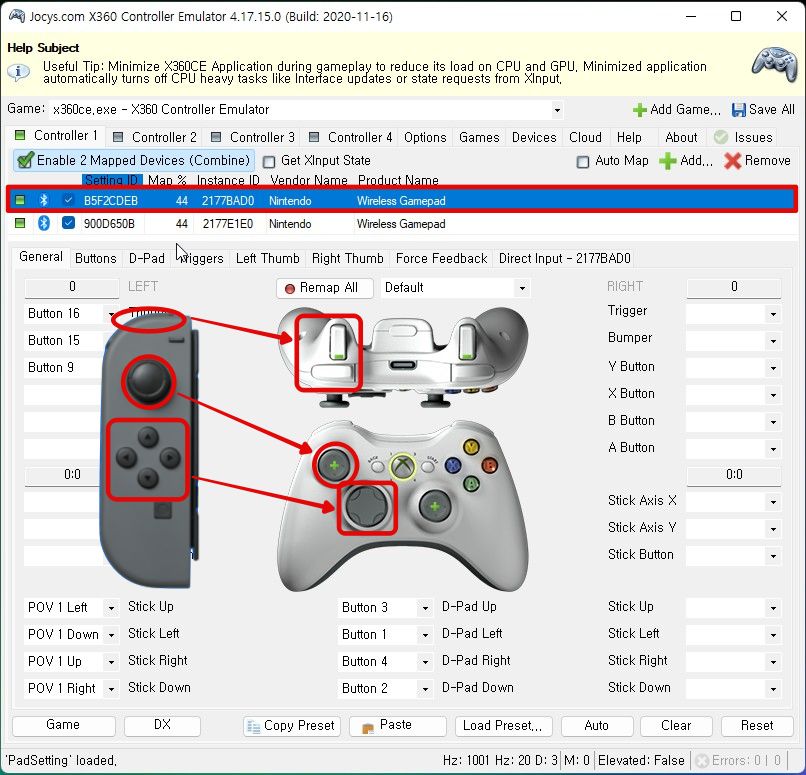Uncheck the checkbox in the B5F2CDEB device row

tap(68, 200)
